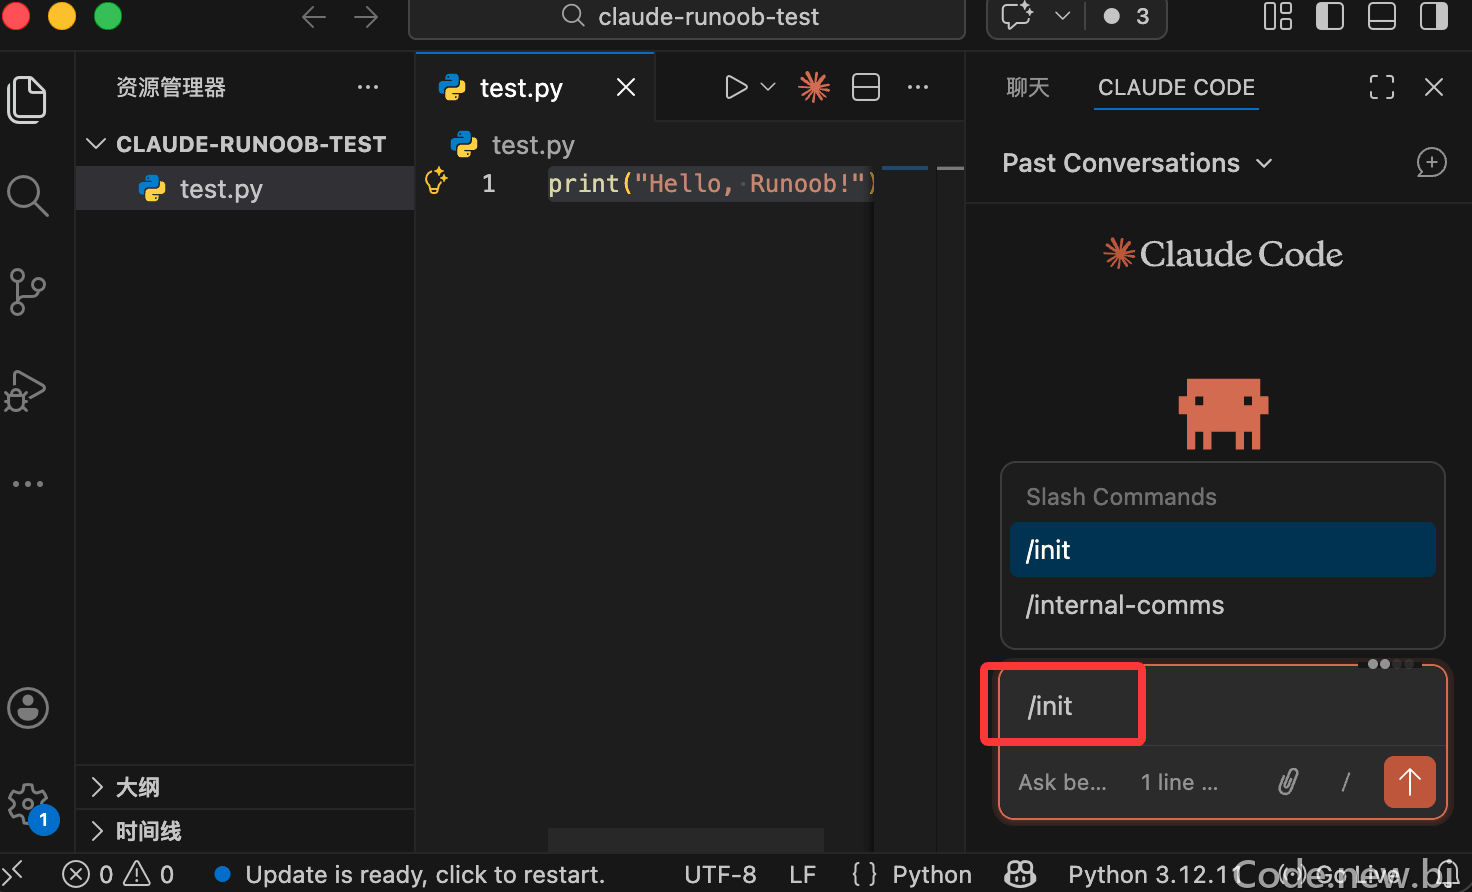Start a new Claude Code conversation
This screenshot has height=892, width=1472.
[1432, 163]
